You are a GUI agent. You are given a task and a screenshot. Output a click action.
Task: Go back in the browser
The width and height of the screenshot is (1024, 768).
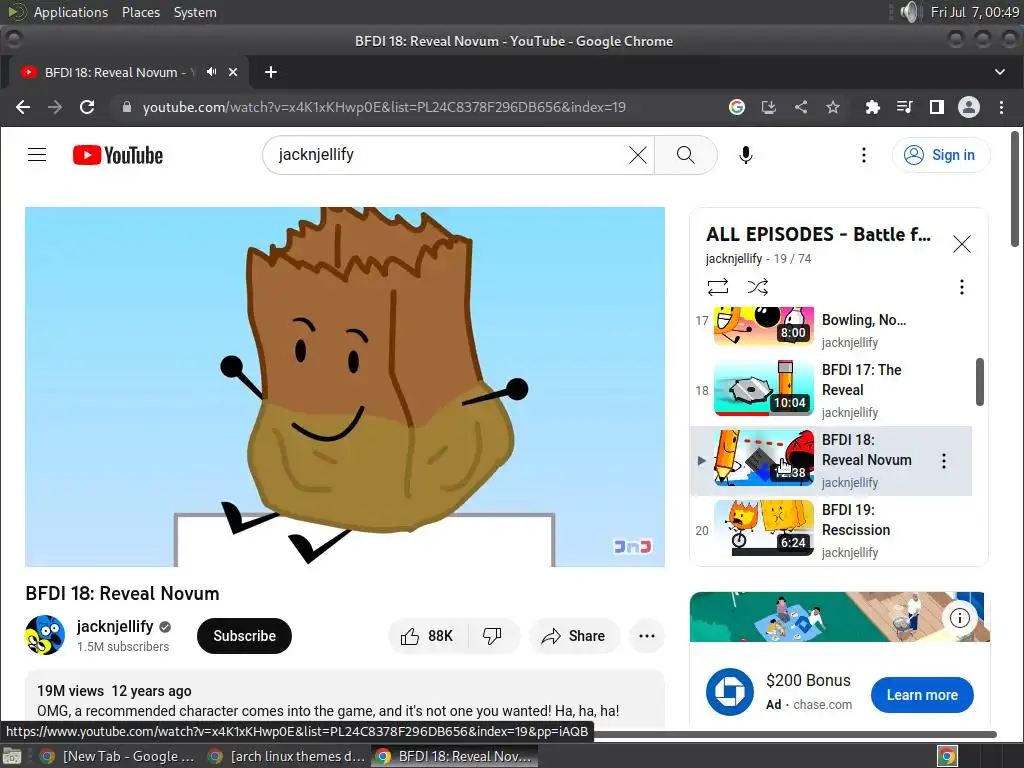(23, 107)
